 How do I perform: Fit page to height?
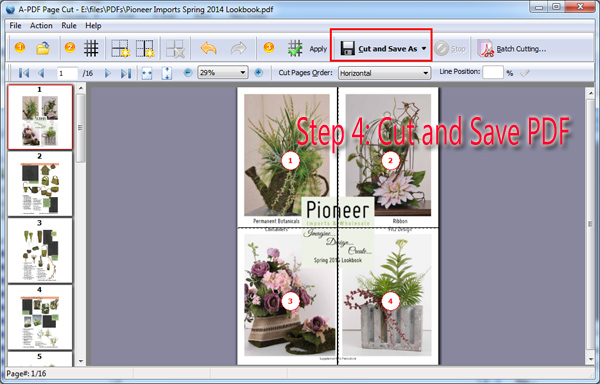(166, 73)
